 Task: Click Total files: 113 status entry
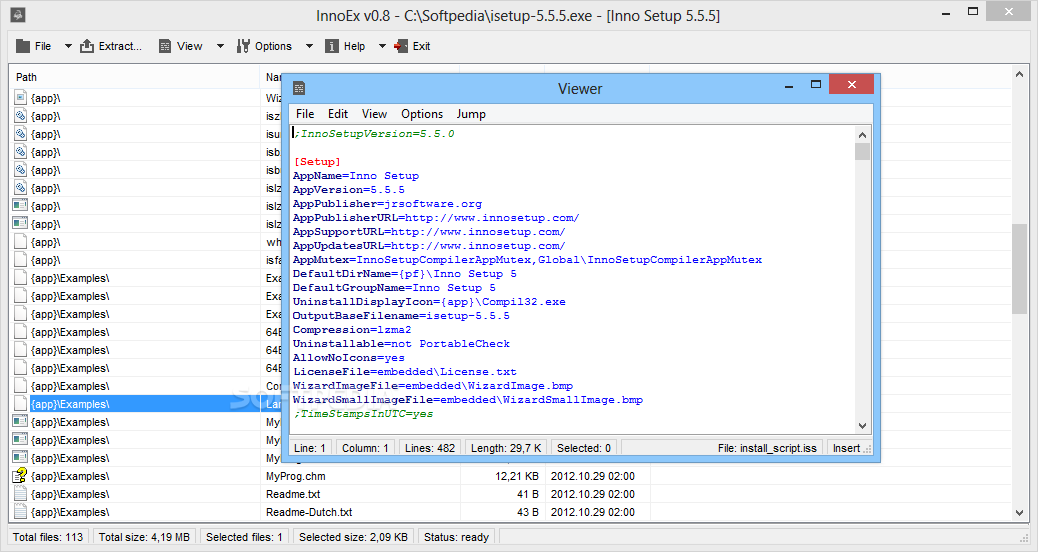[48, 537]
